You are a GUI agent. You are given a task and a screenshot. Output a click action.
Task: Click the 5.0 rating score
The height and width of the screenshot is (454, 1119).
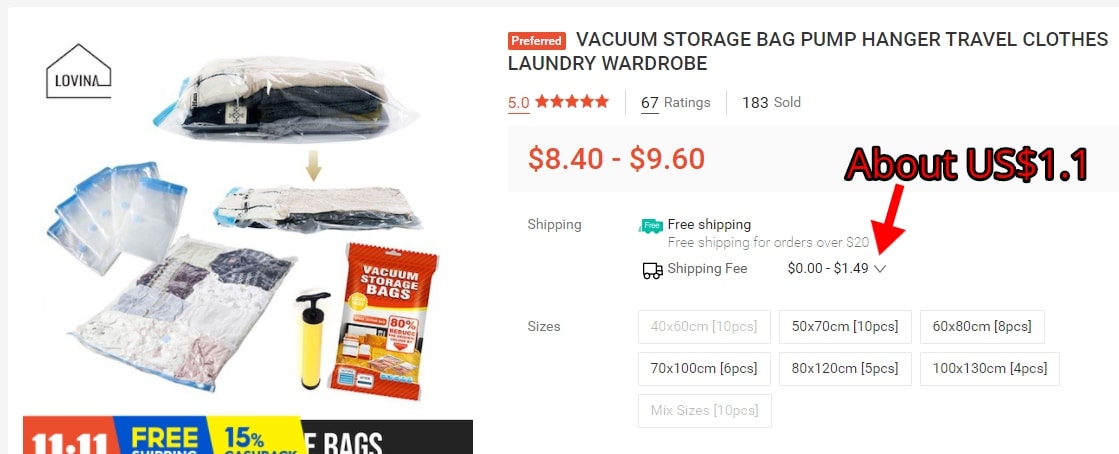tap(519, 102)
